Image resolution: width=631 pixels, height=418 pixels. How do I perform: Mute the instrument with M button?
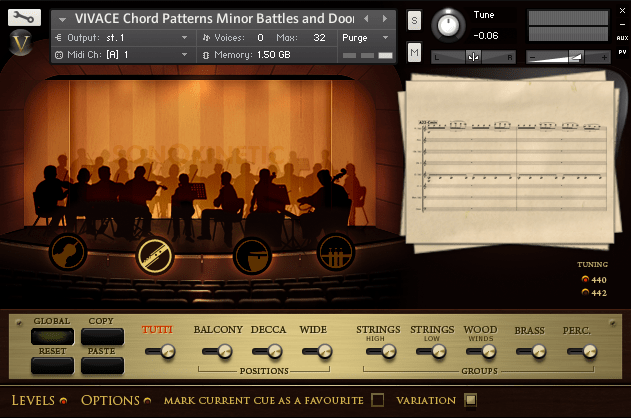pos(414,52)
